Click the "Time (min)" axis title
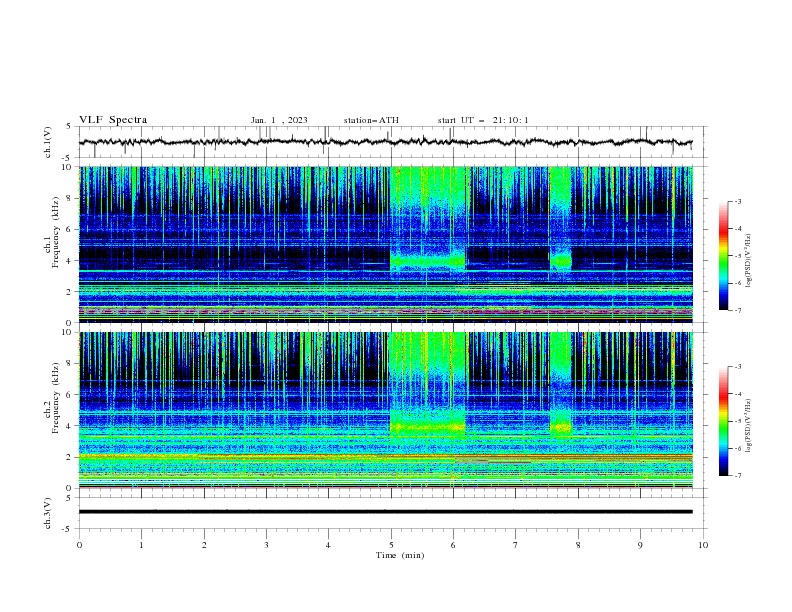The width and height of the screenshot is (792, 612). (x=400, y=555)
